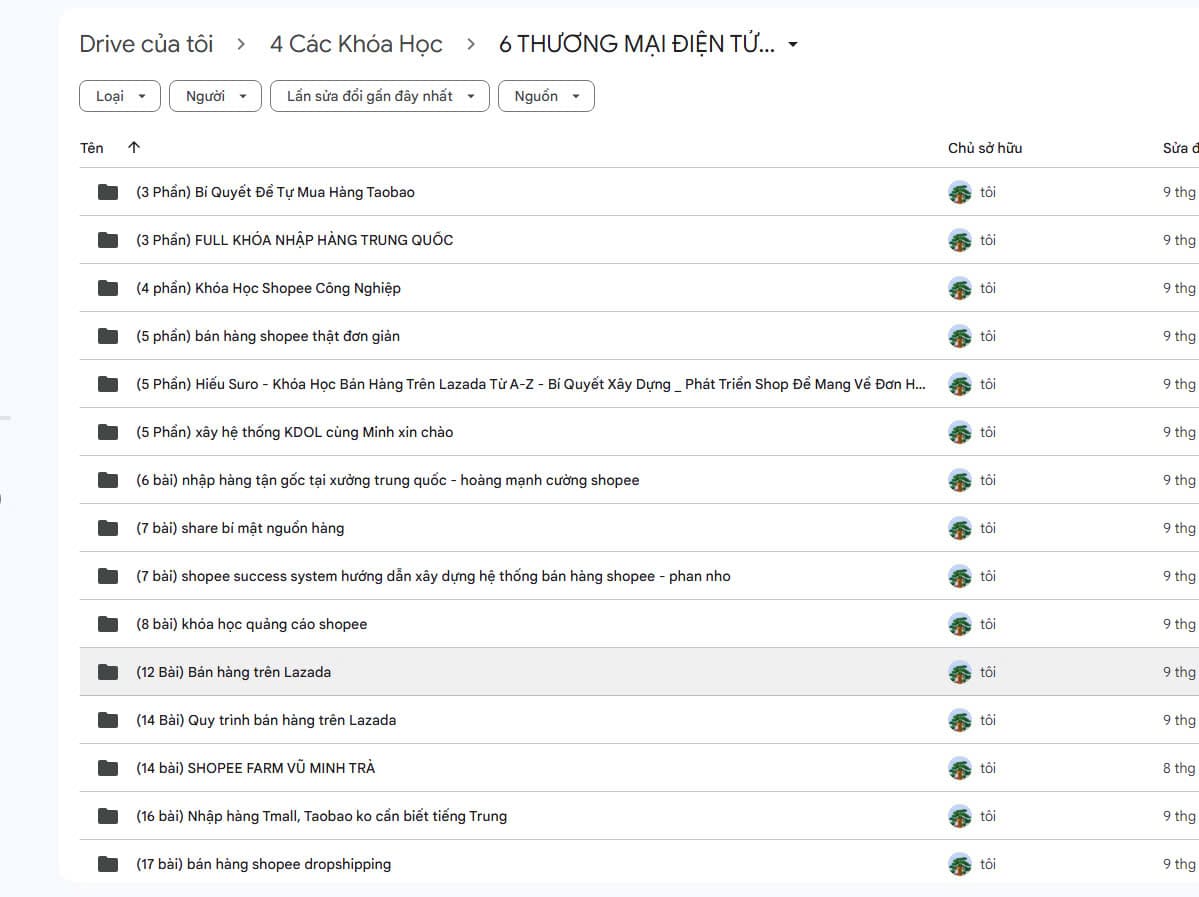
Task: Click folder icon for bán hàng shopee thật đơn giản
Action: point(108,336)
